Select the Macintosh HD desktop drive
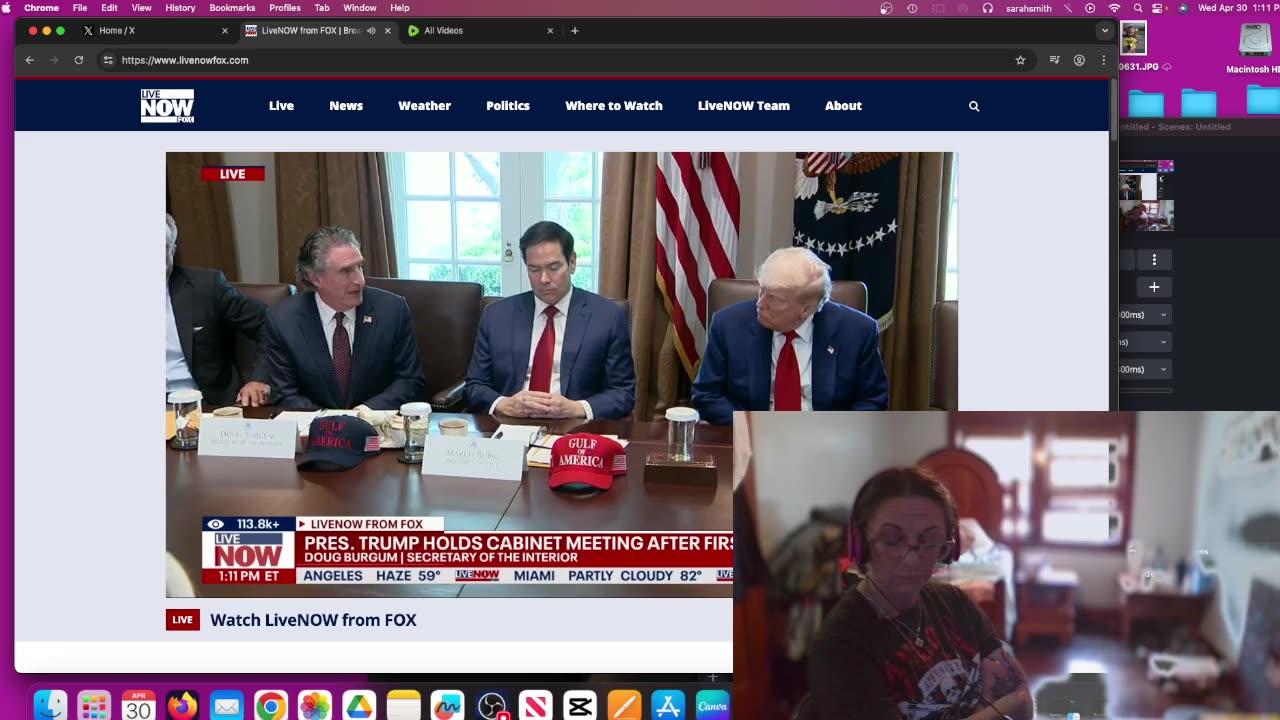Screen dimensions: 1280x720 click(x=1254, y=48)
